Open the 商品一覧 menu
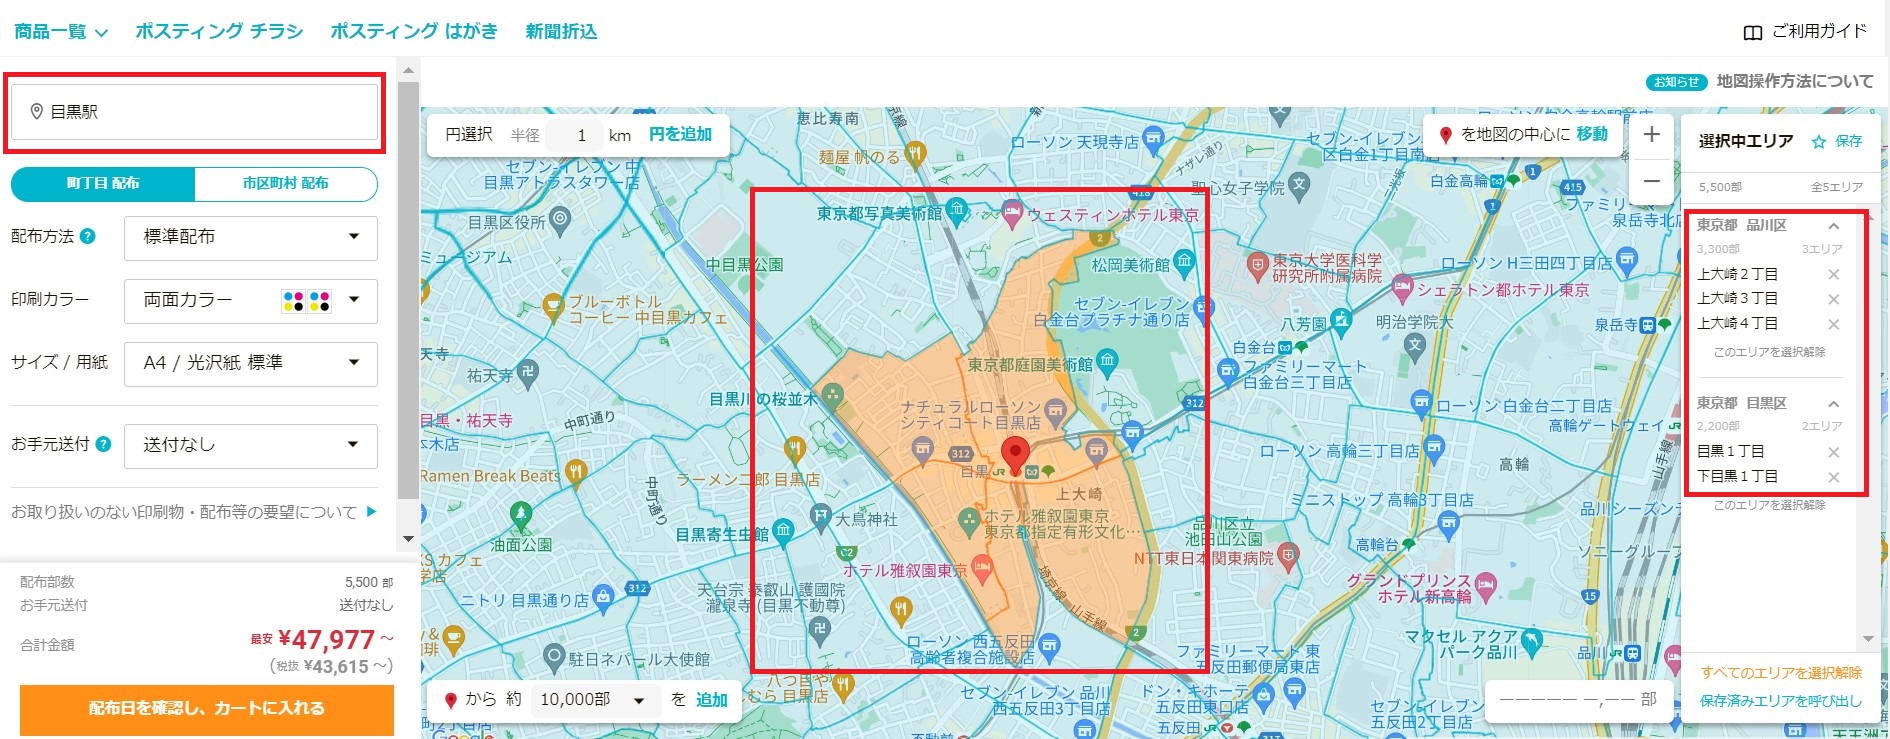The width and height of the screenshot is (1890, 739). click(x=61, y=32)
